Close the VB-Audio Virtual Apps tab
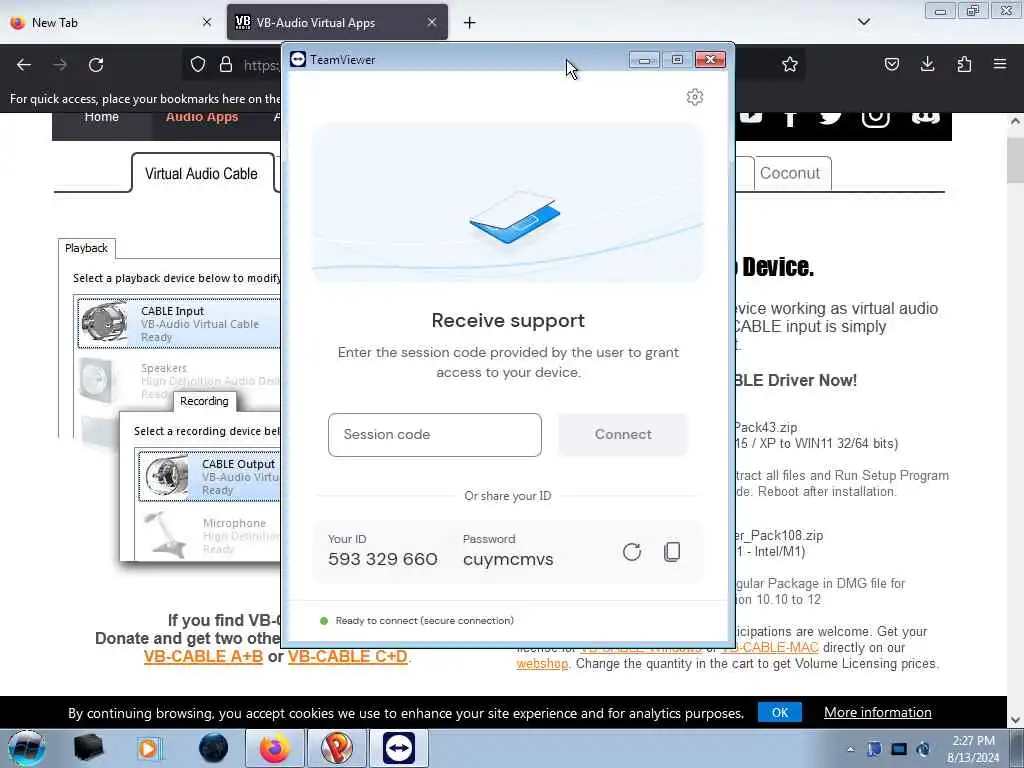Image resolution: width=1024 pixels, height=768 pixels. 432,22
